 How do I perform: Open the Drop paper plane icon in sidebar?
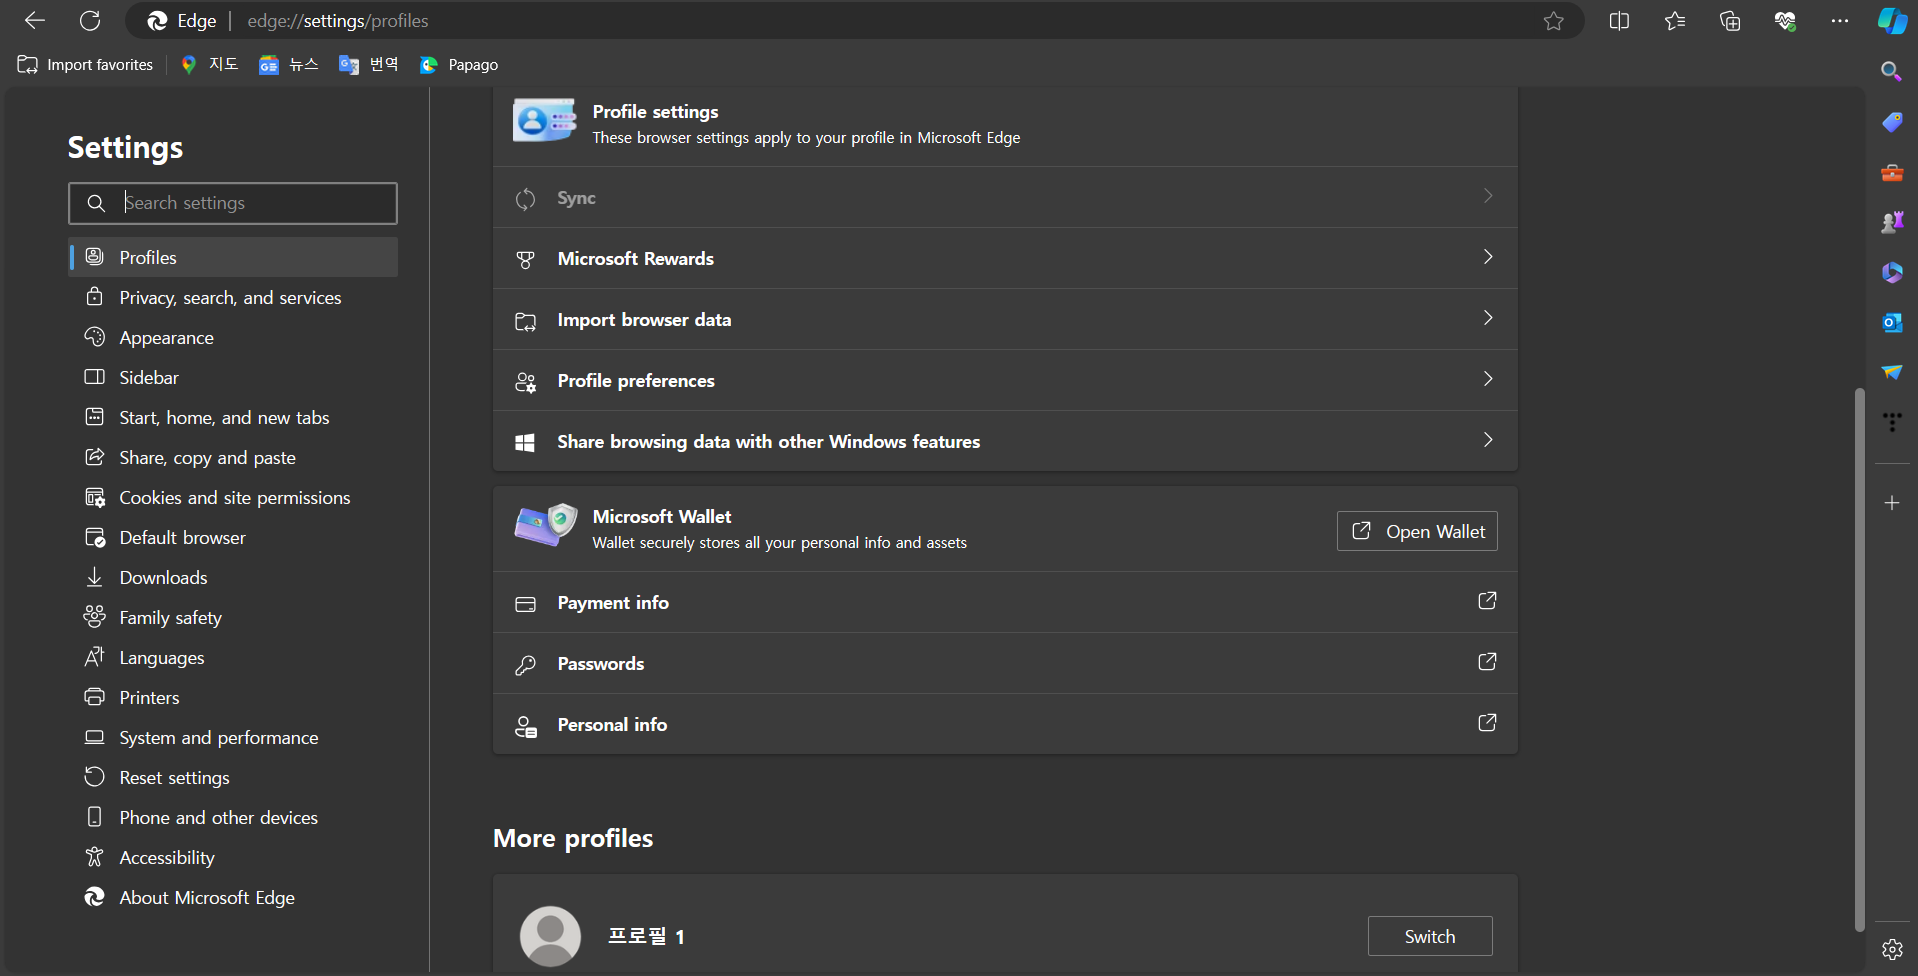pos(1891,372)
